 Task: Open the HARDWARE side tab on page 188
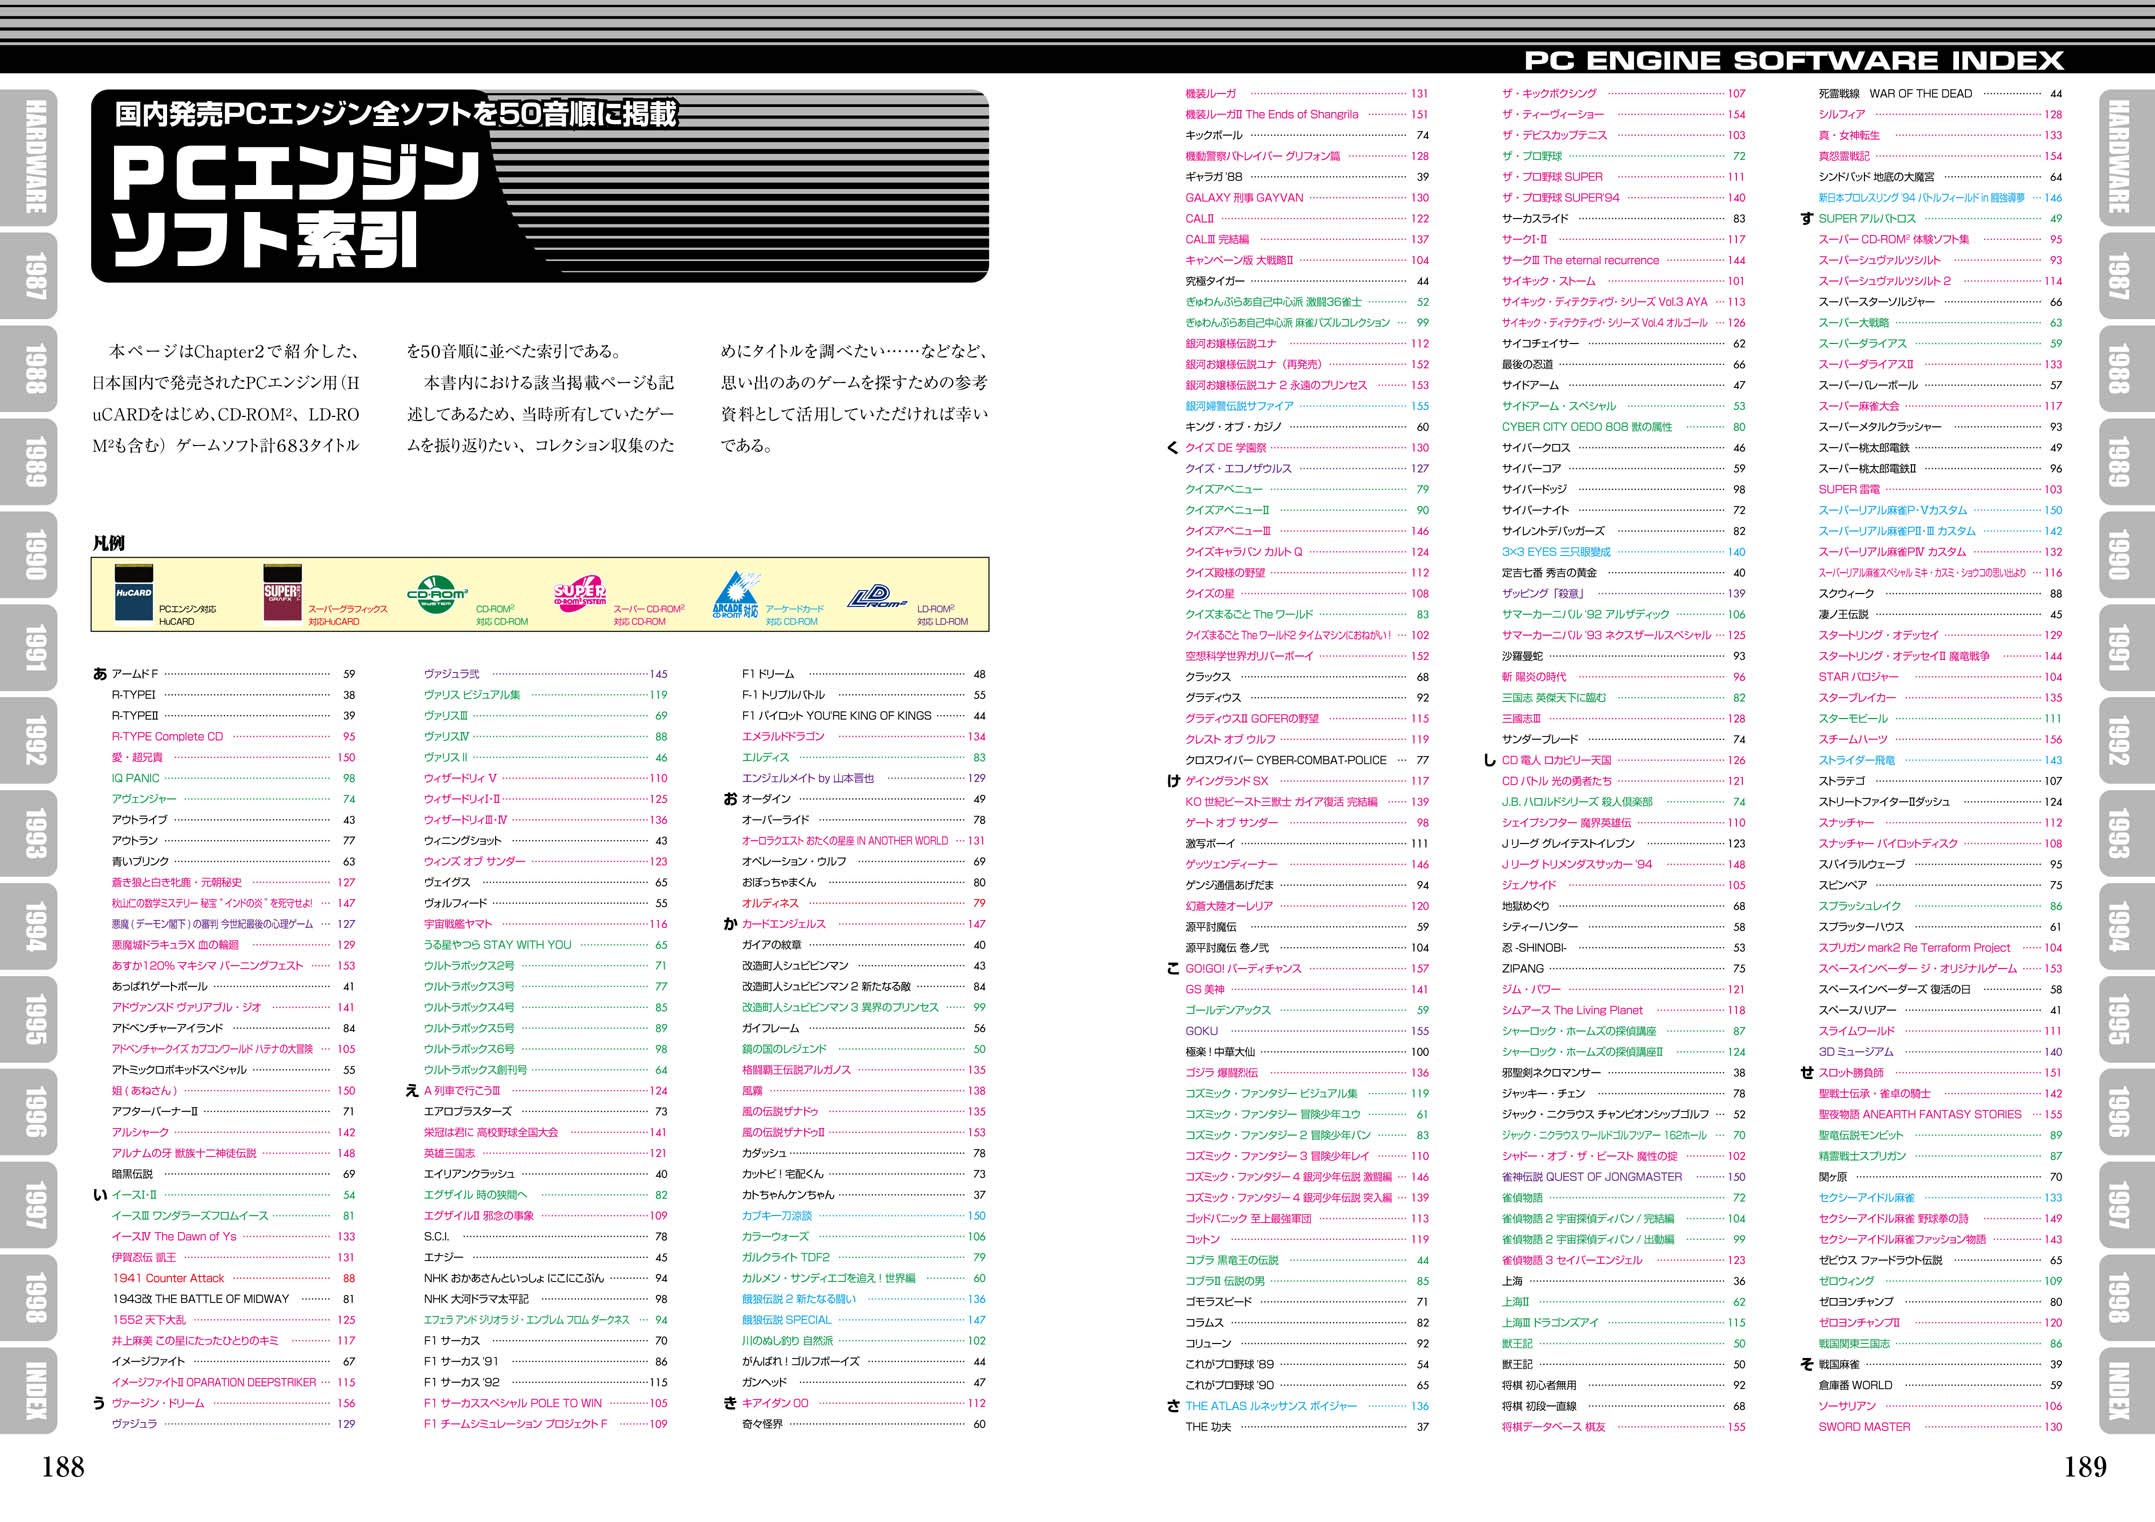33,157
